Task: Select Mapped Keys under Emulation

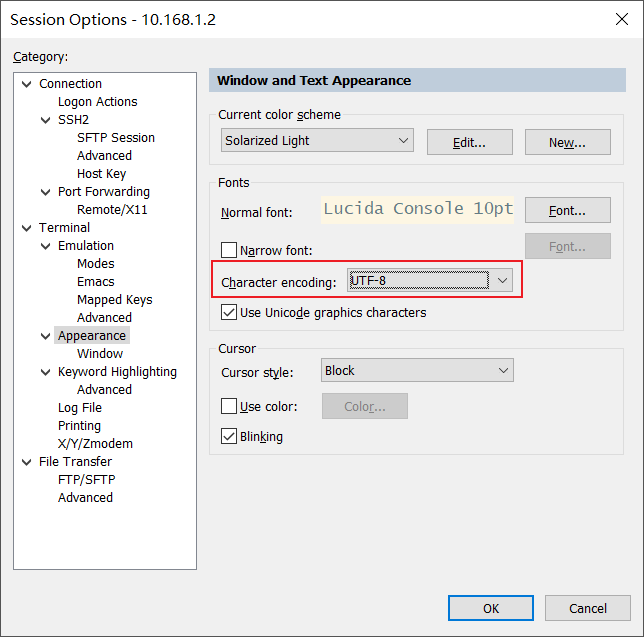Action: [114, 300]
